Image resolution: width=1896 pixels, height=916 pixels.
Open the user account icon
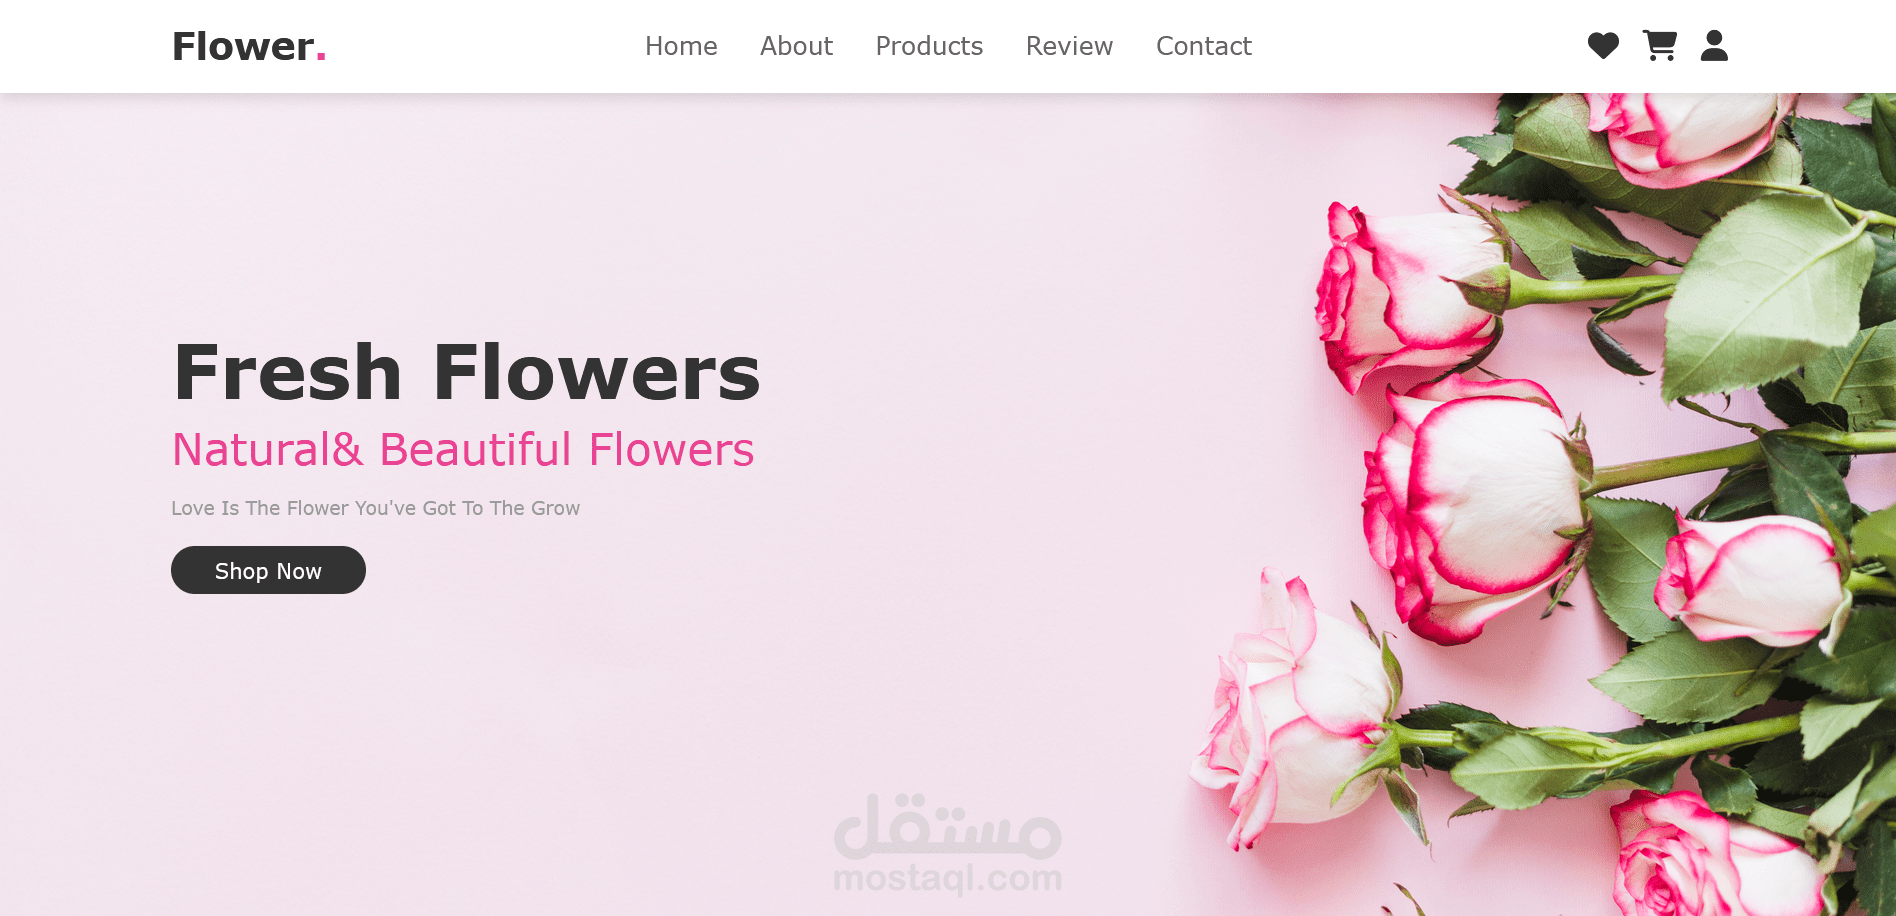coord(1714,46)
